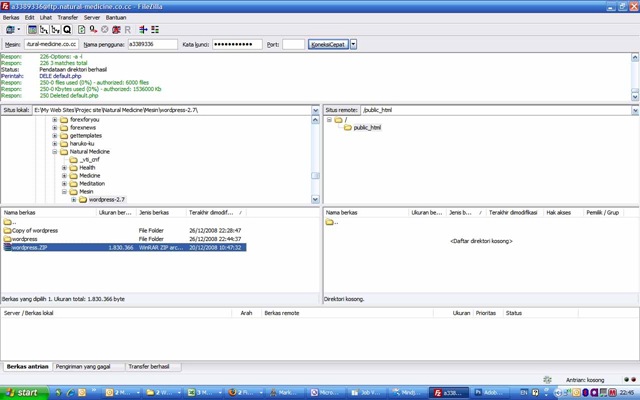This screenshot has height=400, width=640.
Task: Sort local files by Terakhir dimodif column
Action: tap(216, 213)
